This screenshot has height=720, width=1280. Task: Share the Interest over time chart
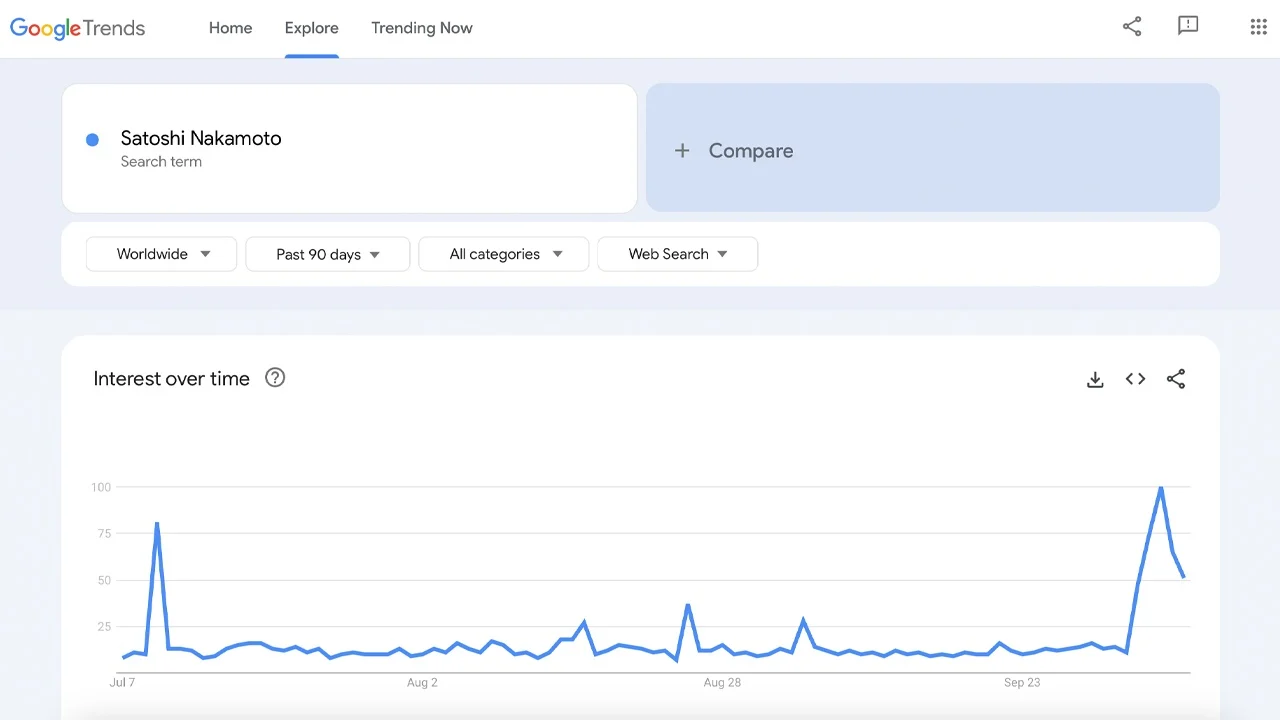tap(1176, 379)
